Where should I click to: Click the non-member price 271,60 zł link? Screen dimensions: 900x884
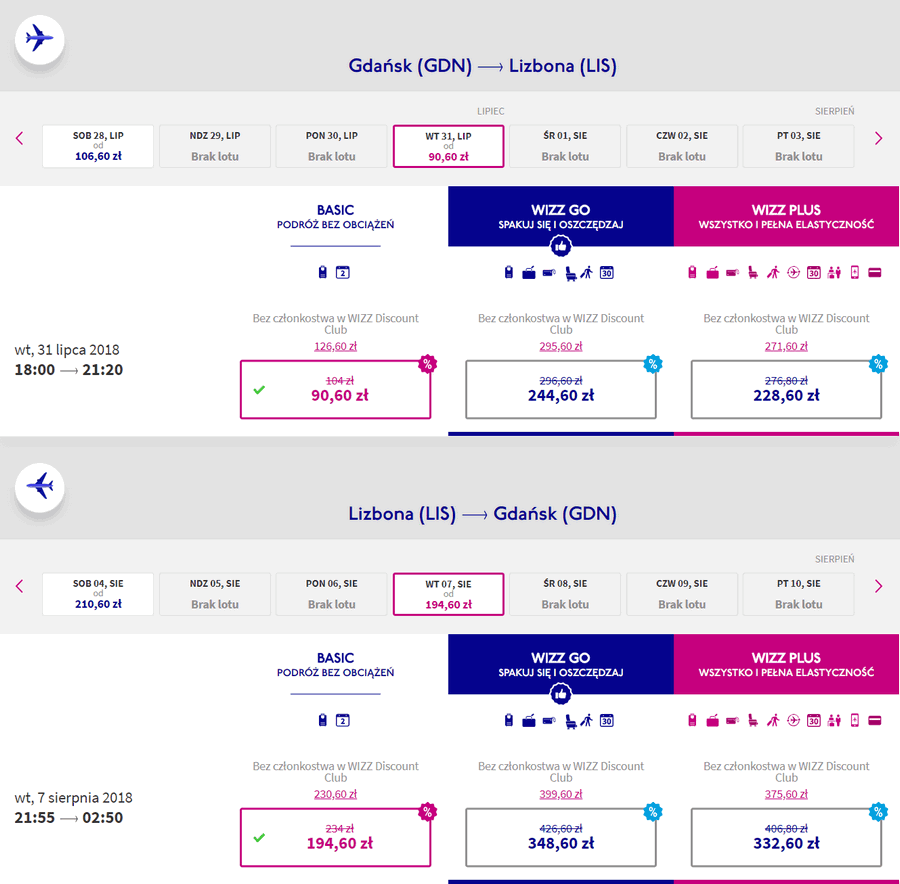(786, 346)
